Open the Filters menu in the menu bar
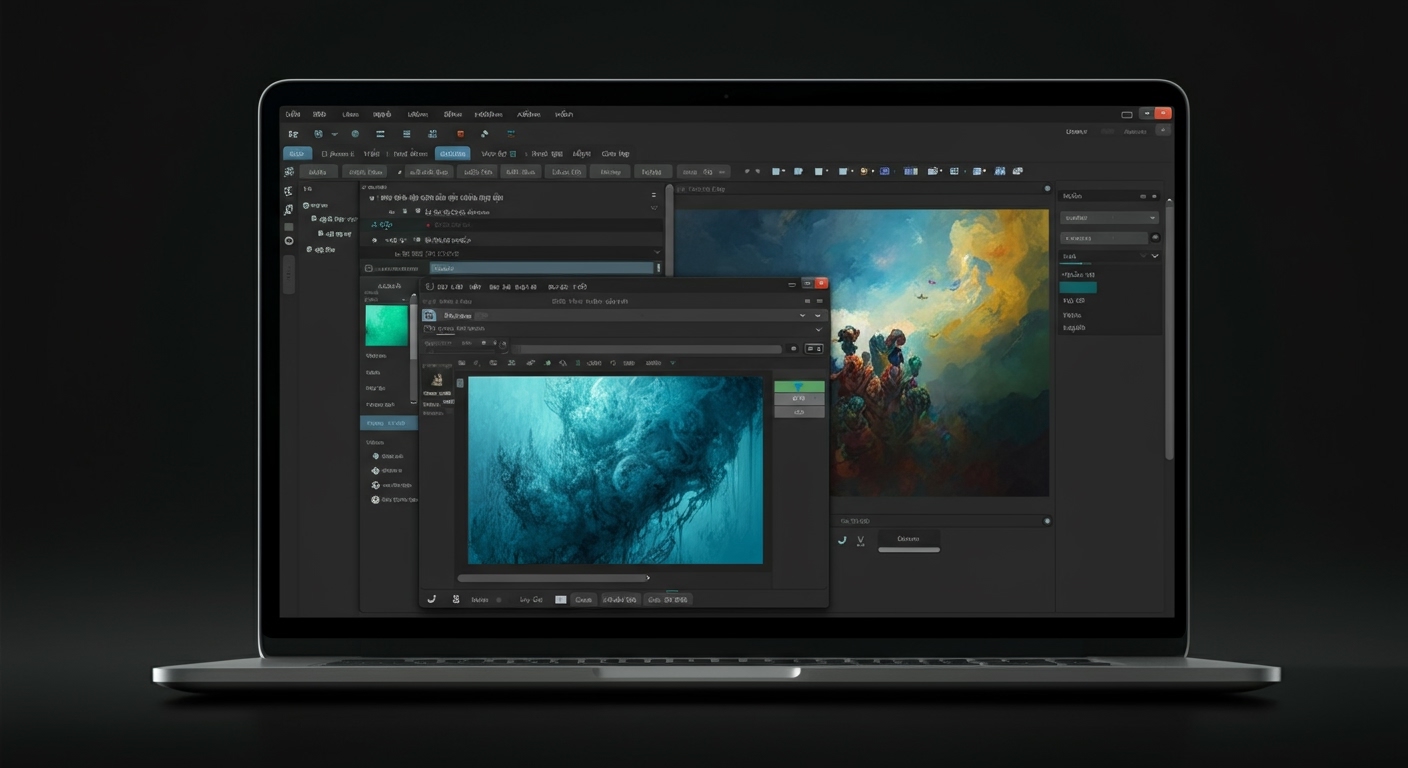1408x768 pixels. 454,114
